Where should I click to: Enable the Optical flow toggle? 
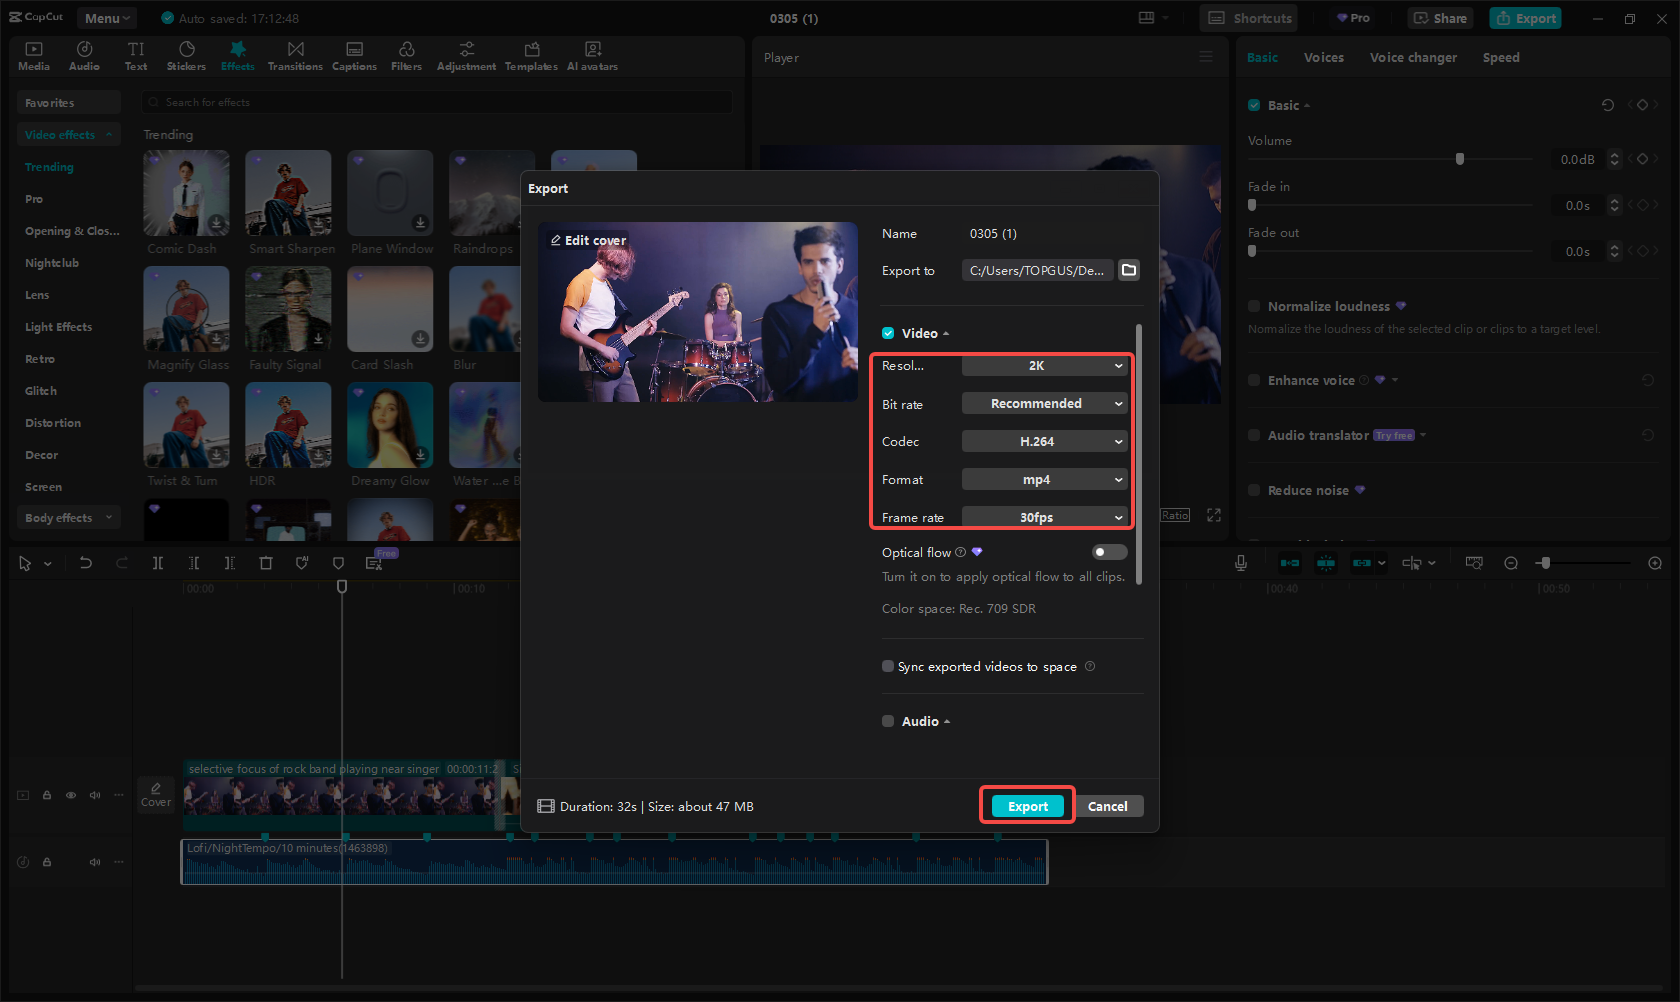(1108, 551)
